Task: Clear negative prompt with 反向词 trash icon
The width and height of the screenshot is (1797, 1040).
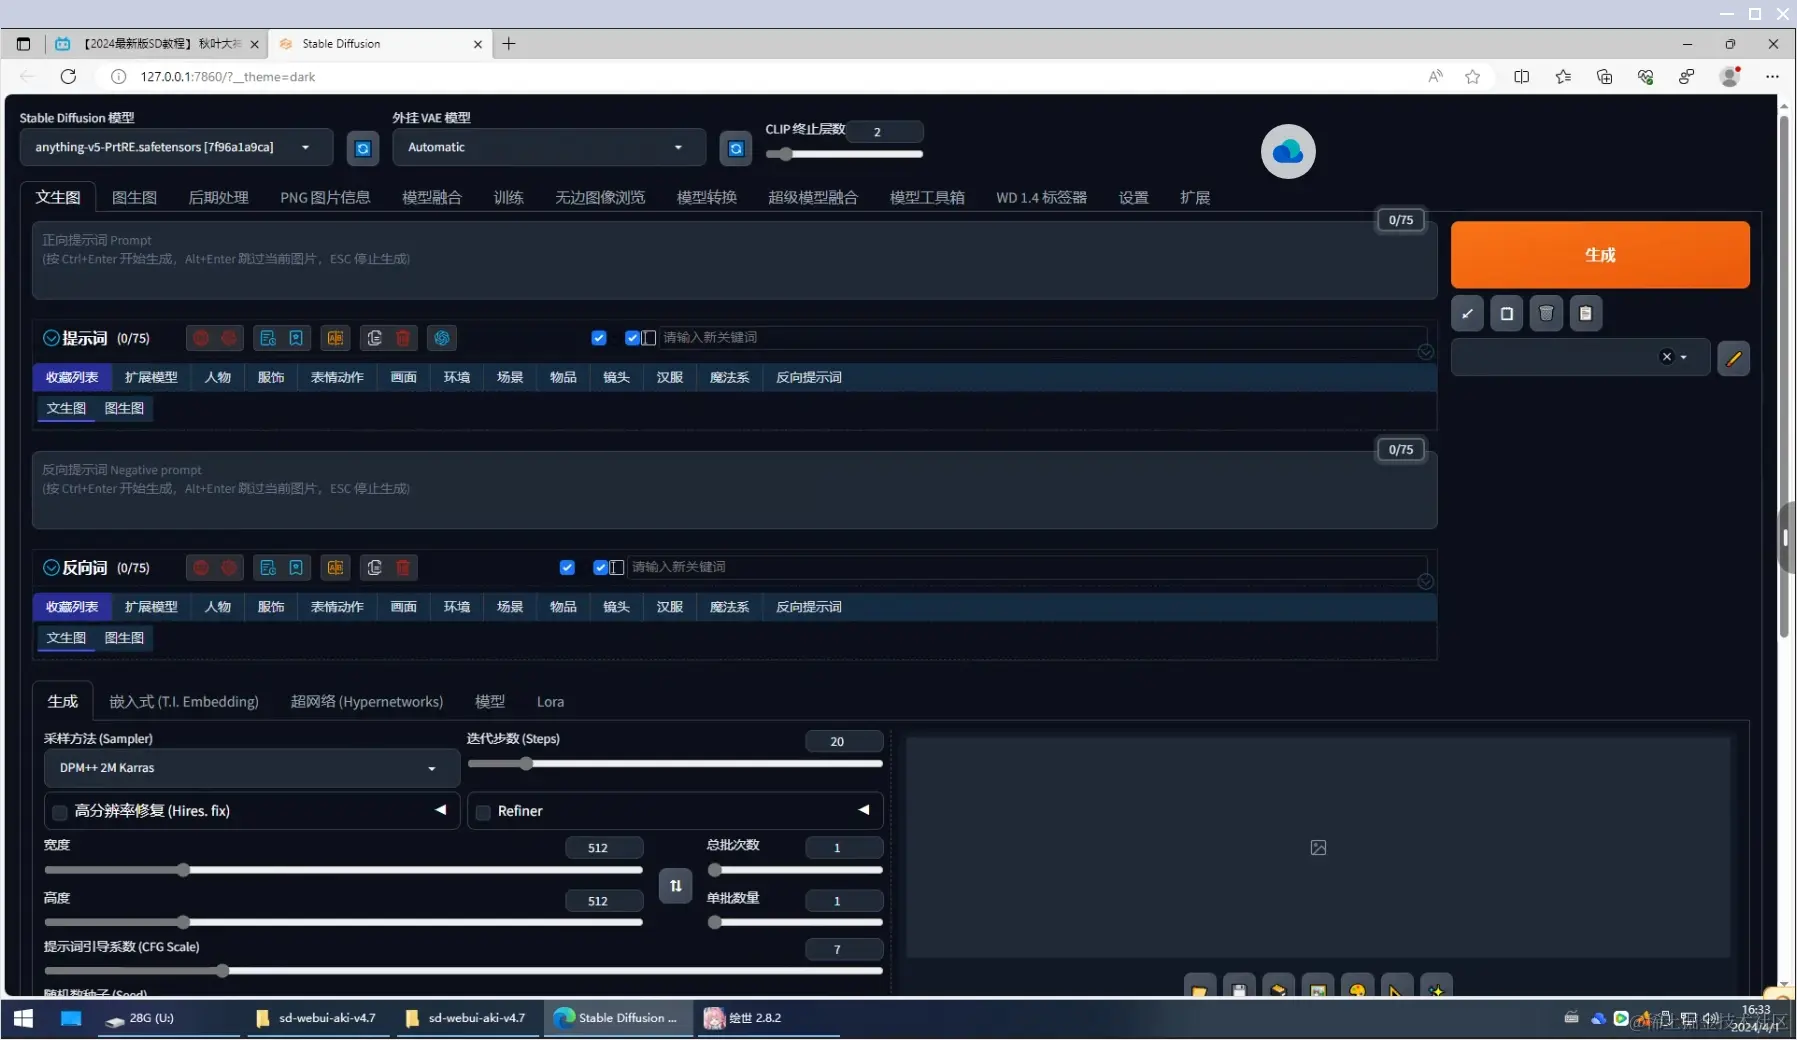Action: pos(403,568)
